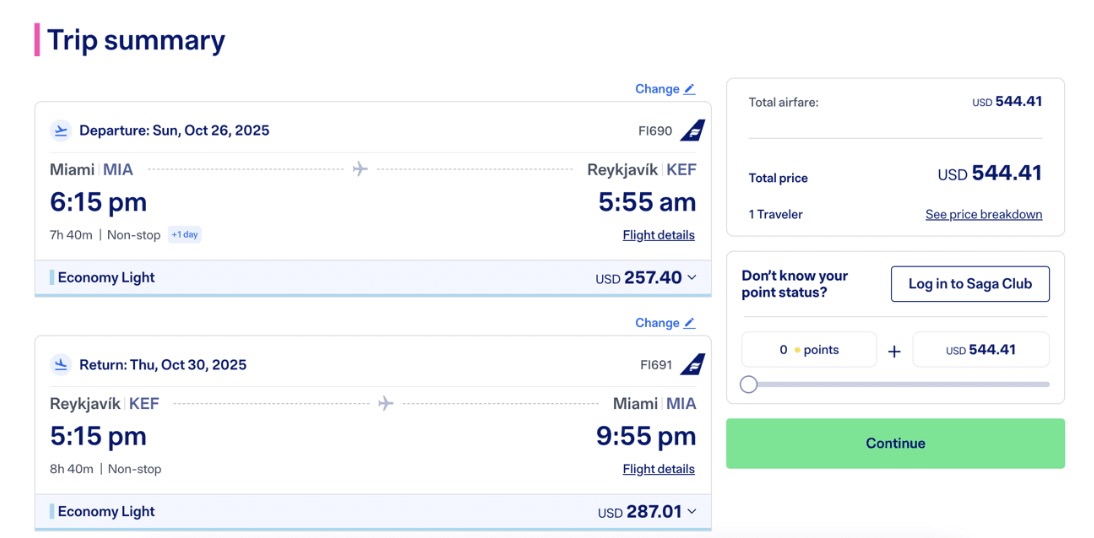Click the Icelandair logo next to FI691
The width and height of the screenshot is (1094, 538).
click(693, 364)
